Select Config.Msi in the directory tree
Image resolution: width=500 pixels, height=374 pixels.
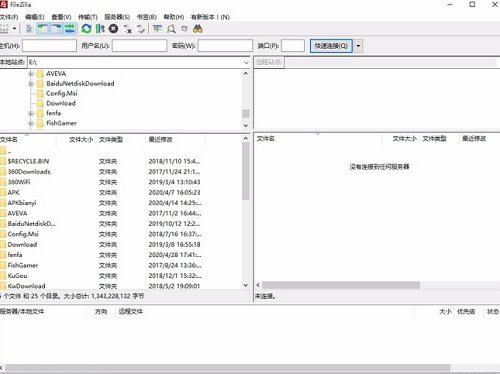tap(62, 93)
